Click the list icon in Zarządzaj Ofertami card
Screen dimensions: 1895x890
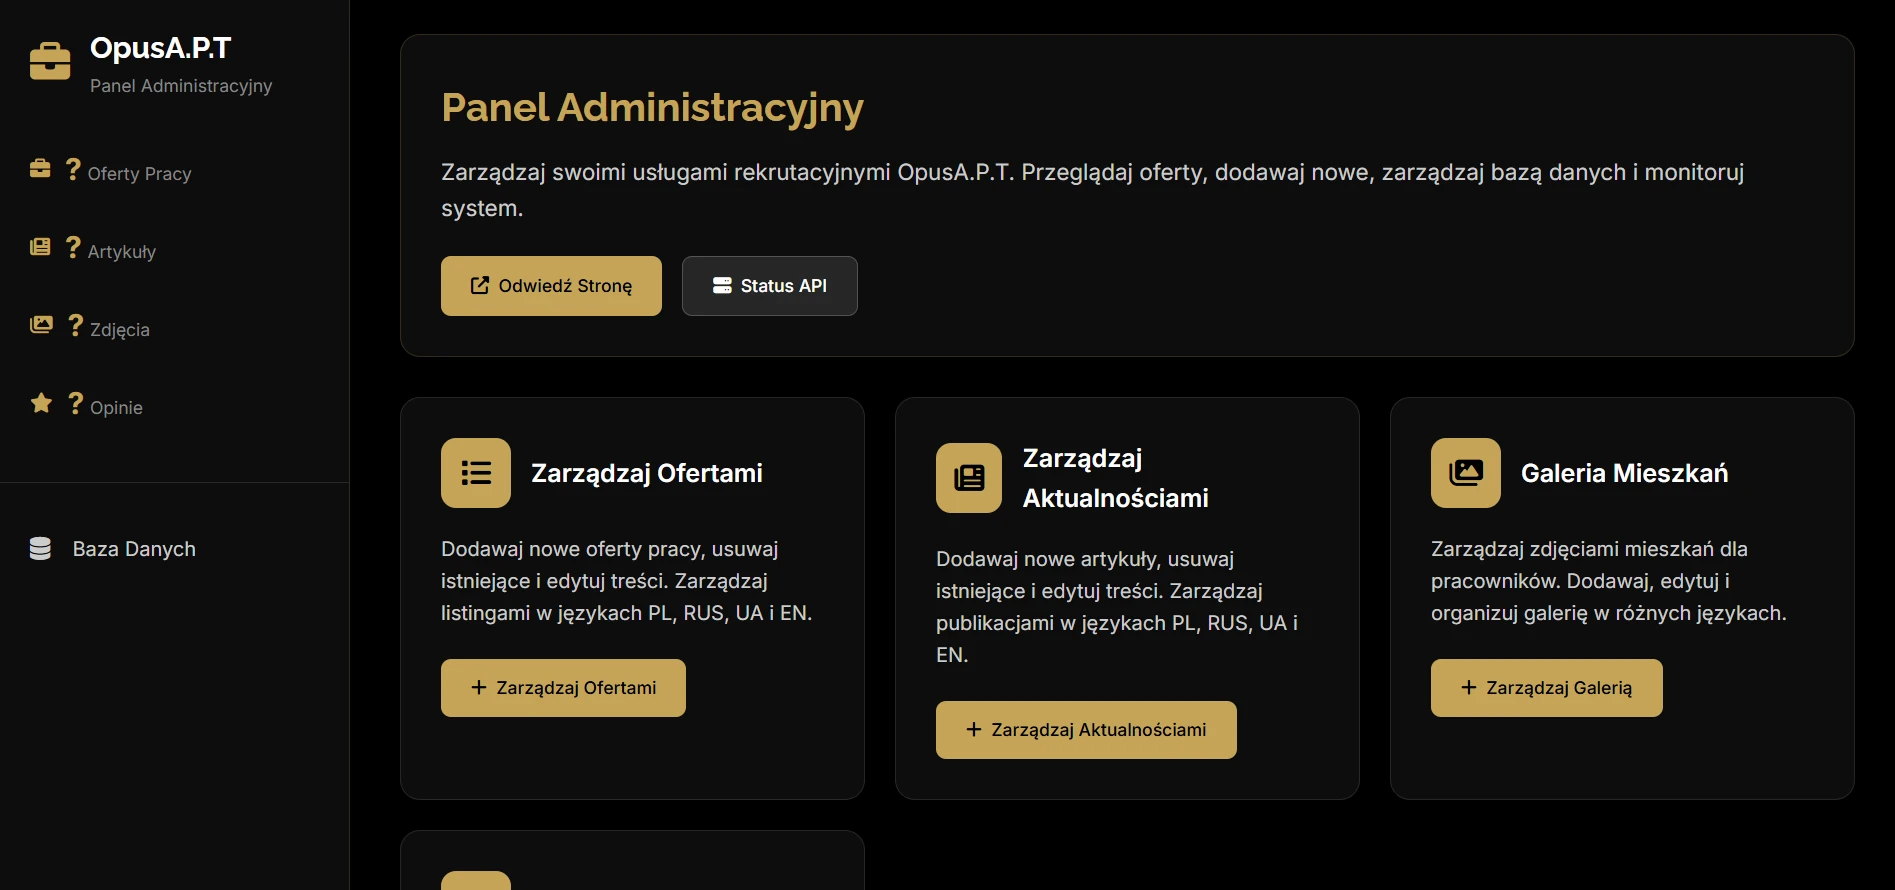pos(476,473)
